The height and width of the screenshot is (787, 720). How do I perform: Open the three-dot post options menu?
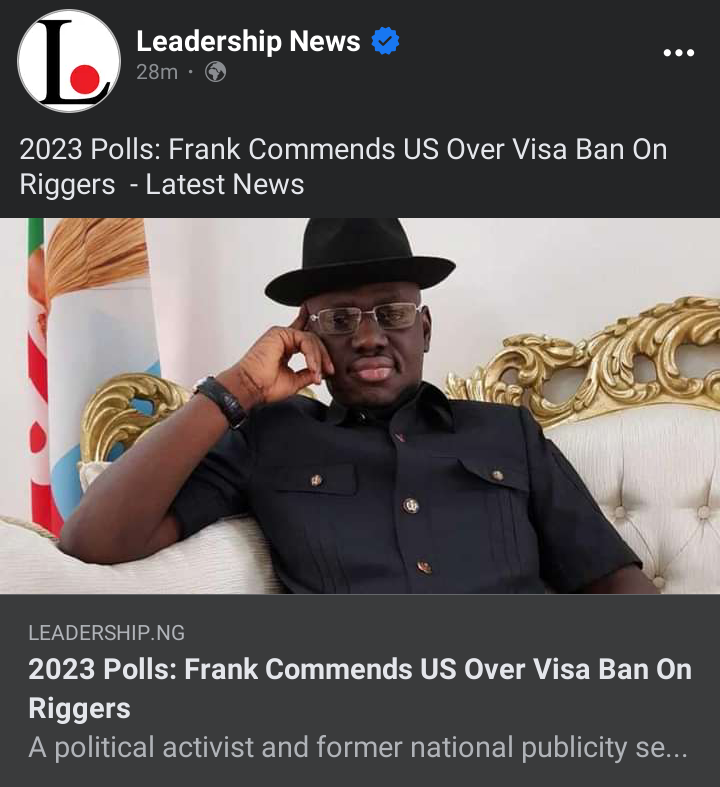pos(678,52)
